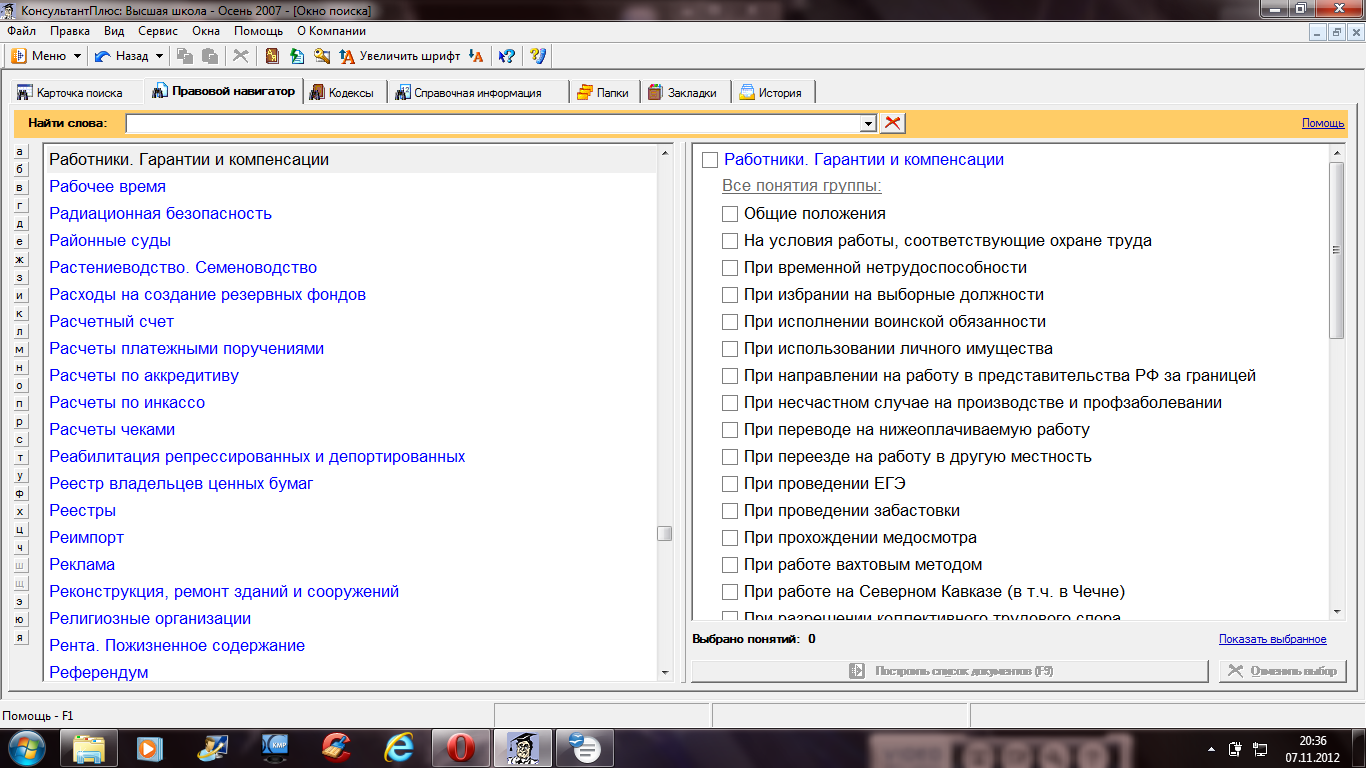
Task: Click the context help arrow-question icon
Action: 507,56
